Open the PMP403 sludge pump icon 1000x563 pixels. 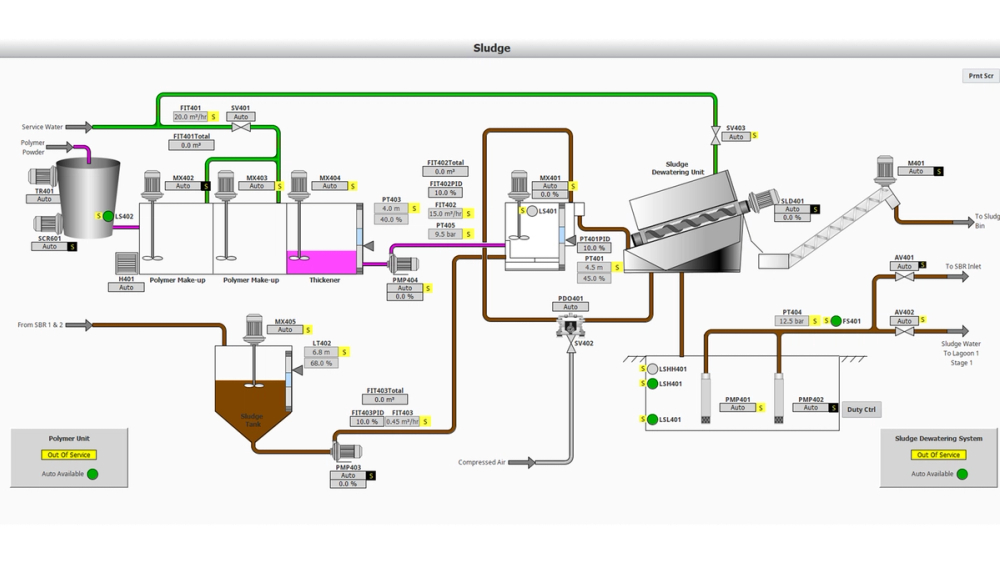tap(347, 452)
